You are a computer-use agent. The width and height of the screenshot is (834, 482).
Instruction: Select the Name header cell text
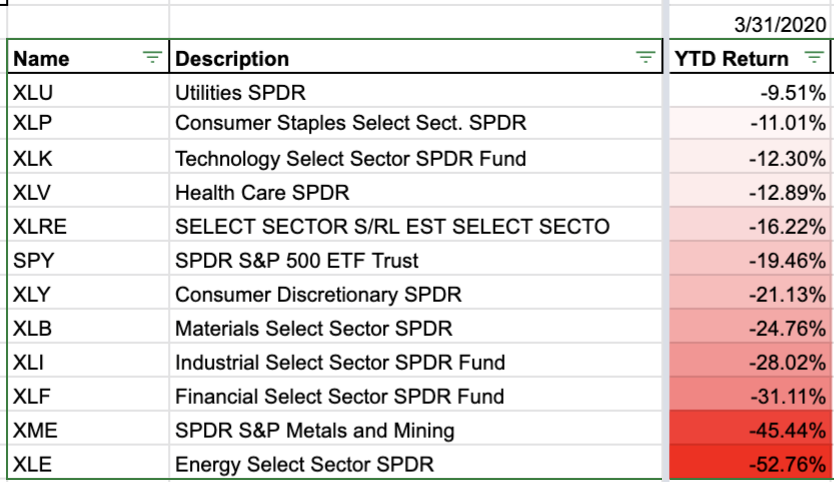[42, 59]
